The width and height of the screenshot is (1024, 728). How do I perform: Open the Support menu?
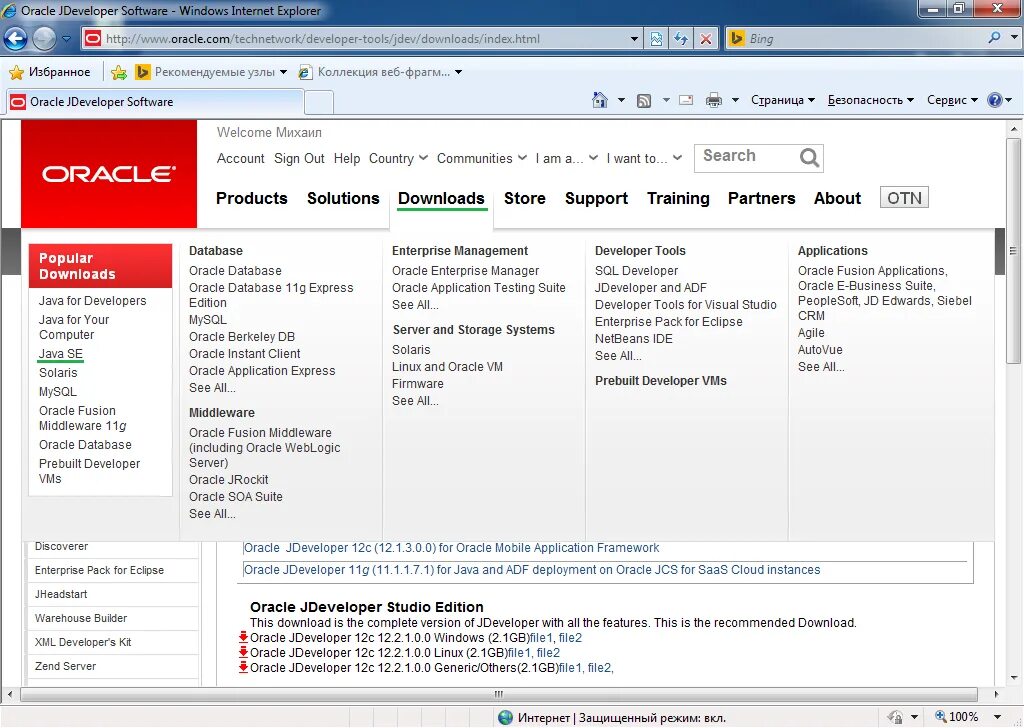596,198
